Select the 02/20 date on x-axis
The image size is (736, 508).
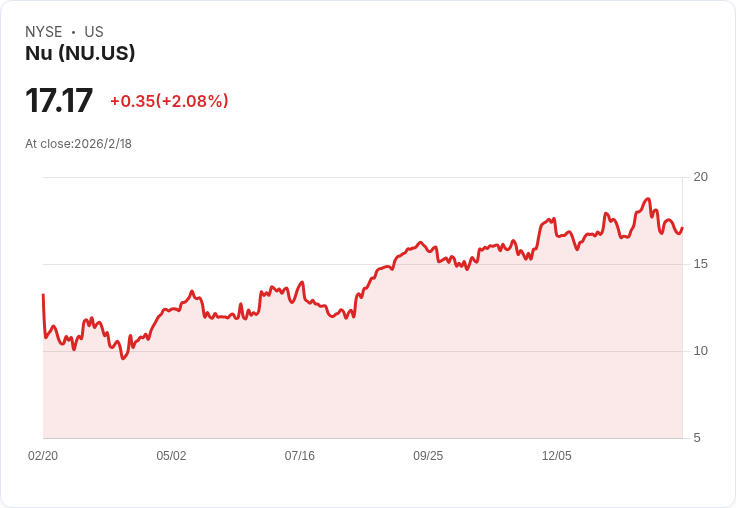pyautogui.click(x=43, y=456)
